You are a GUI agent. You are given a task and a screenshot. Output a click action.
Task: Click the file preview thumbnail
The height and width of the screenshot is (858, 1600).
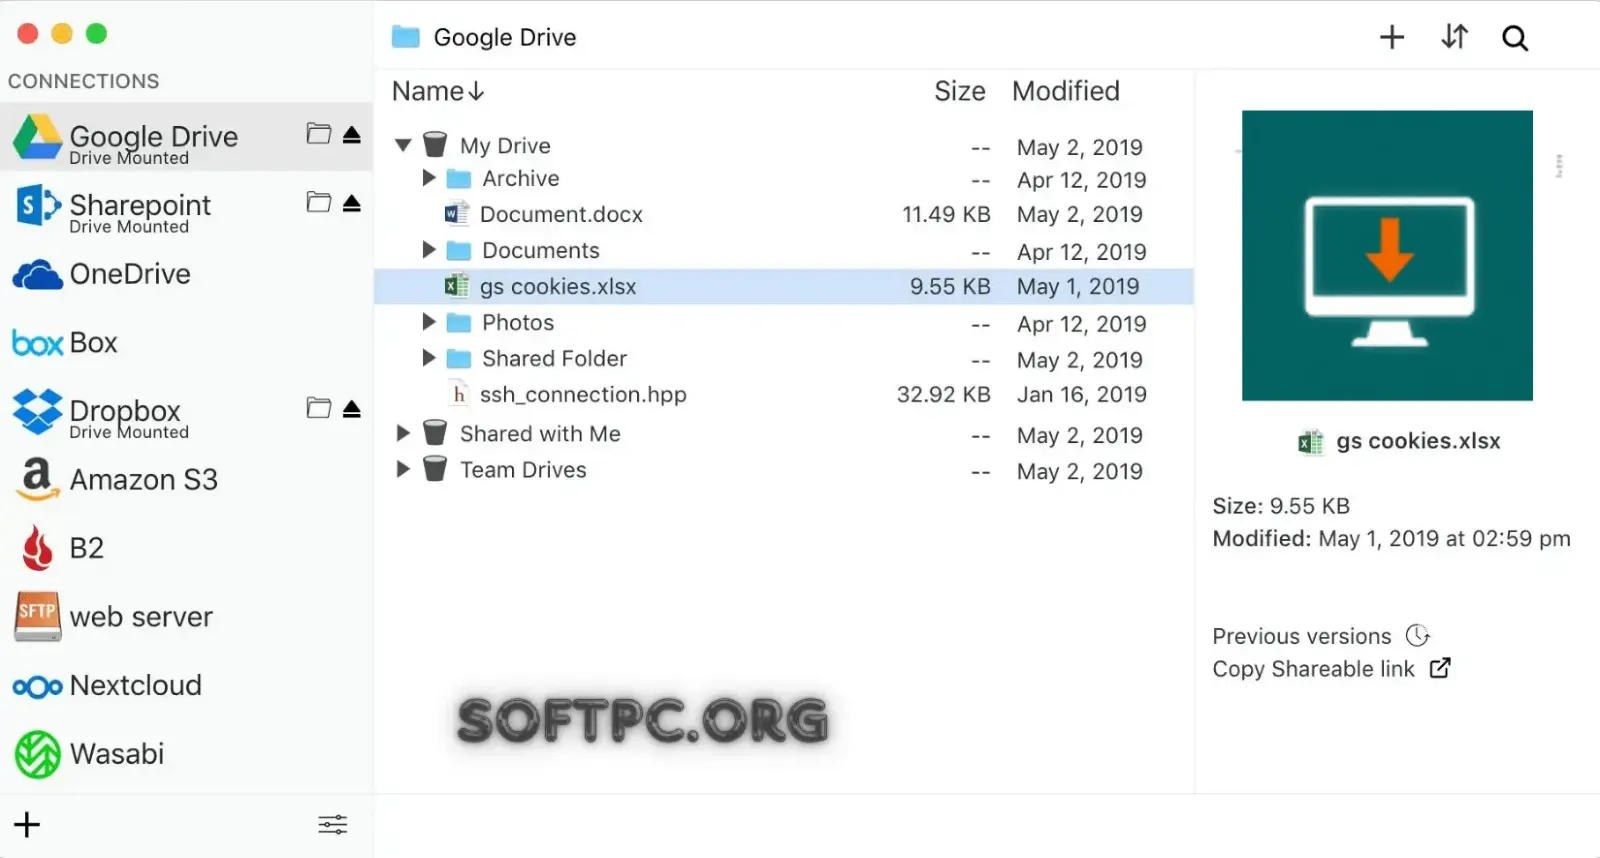pos(1387,255)
